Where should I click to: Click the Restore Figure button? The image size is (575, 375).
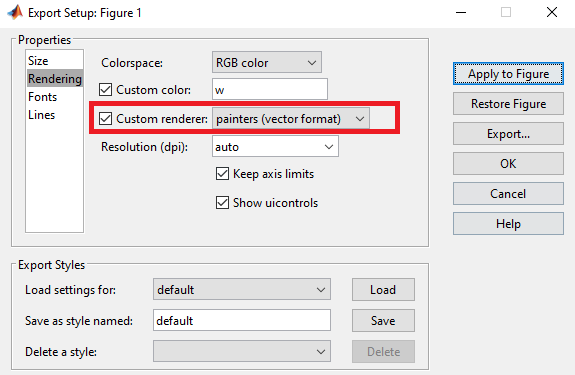coord(508,104)
